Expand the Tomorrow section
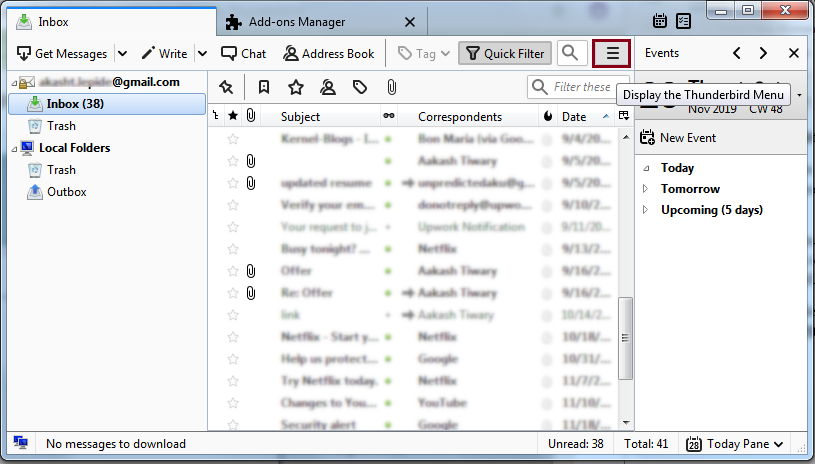815x464 pixels. 646,189
